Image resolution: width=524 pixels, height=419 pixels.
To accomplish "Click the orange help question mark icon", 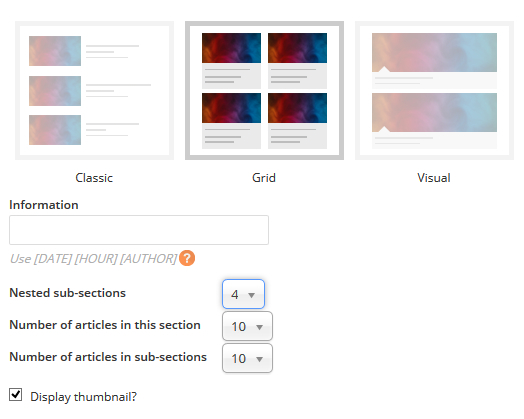I will coord(187,258).
